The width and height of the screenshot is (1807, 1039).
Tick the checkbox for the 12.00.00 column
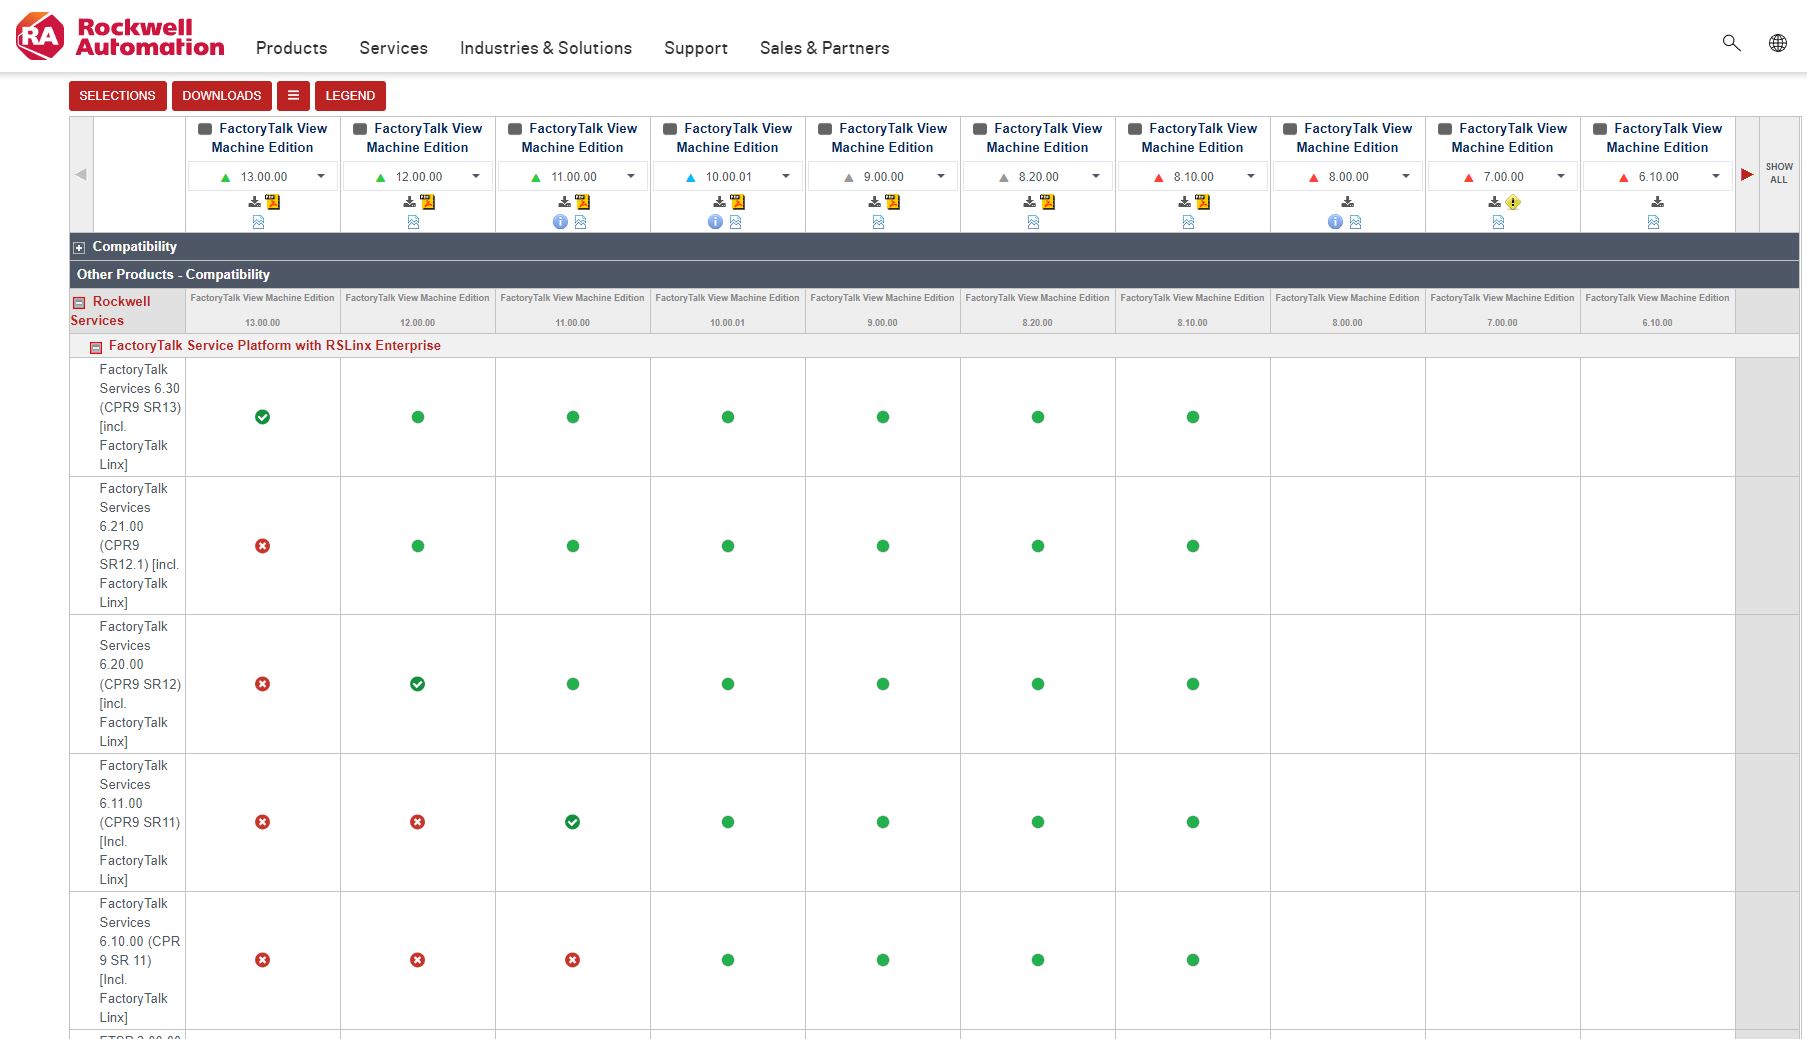(x=360, y=129)
